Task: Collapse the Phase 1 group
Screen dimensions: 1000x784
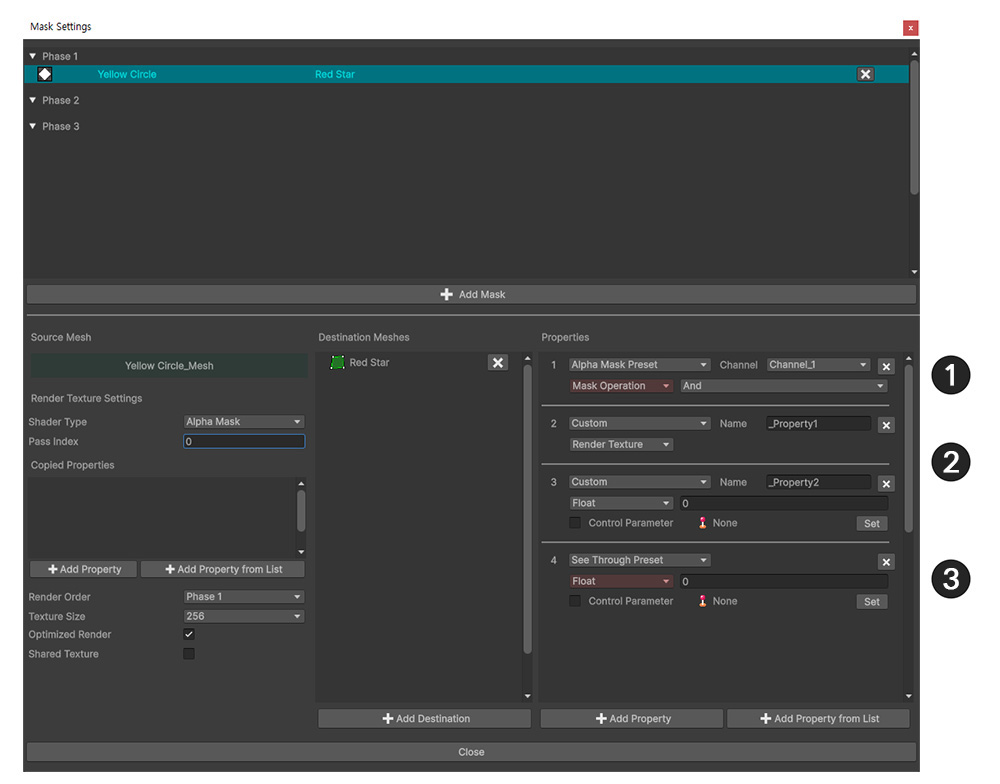Action: coord(33,56)
